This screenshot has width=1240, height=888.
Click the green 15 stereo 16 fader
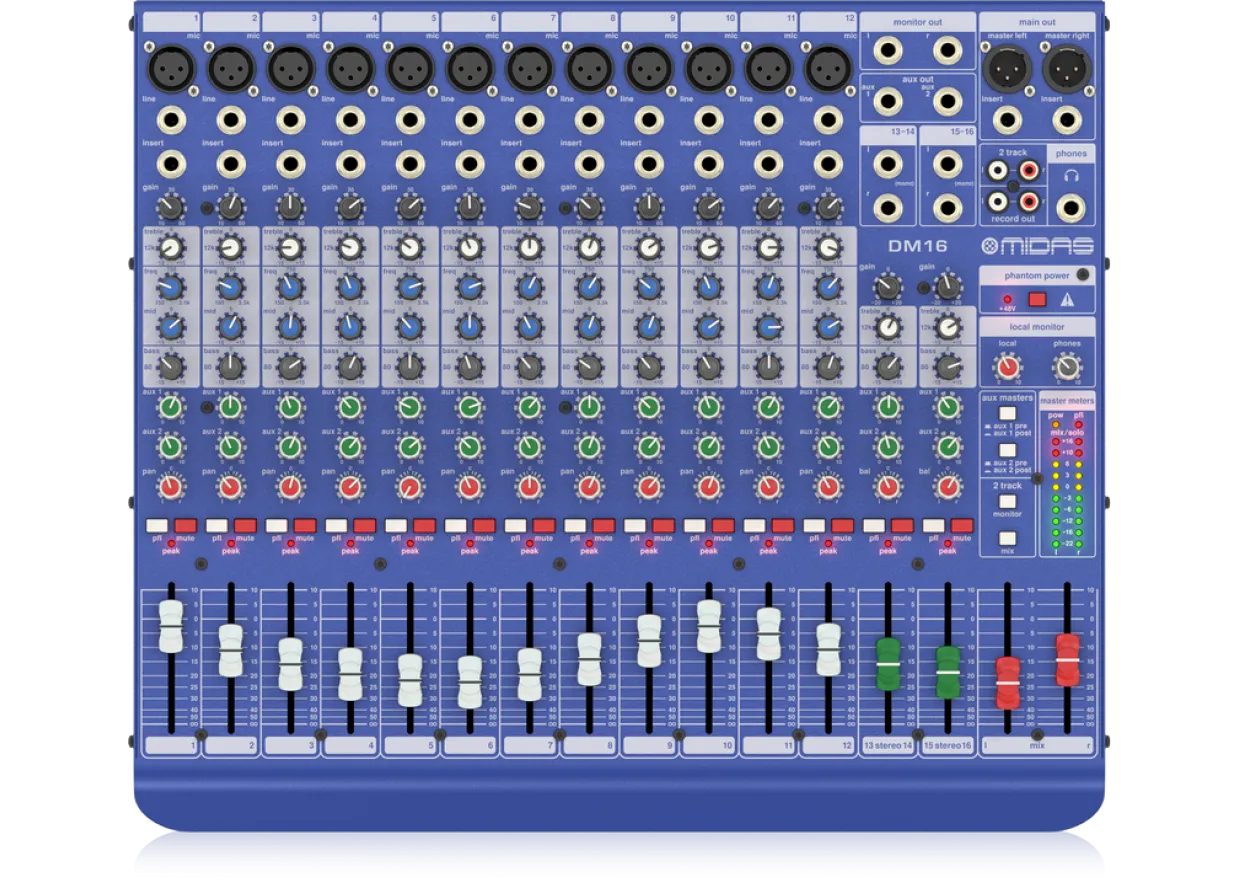tap(947, 672)
